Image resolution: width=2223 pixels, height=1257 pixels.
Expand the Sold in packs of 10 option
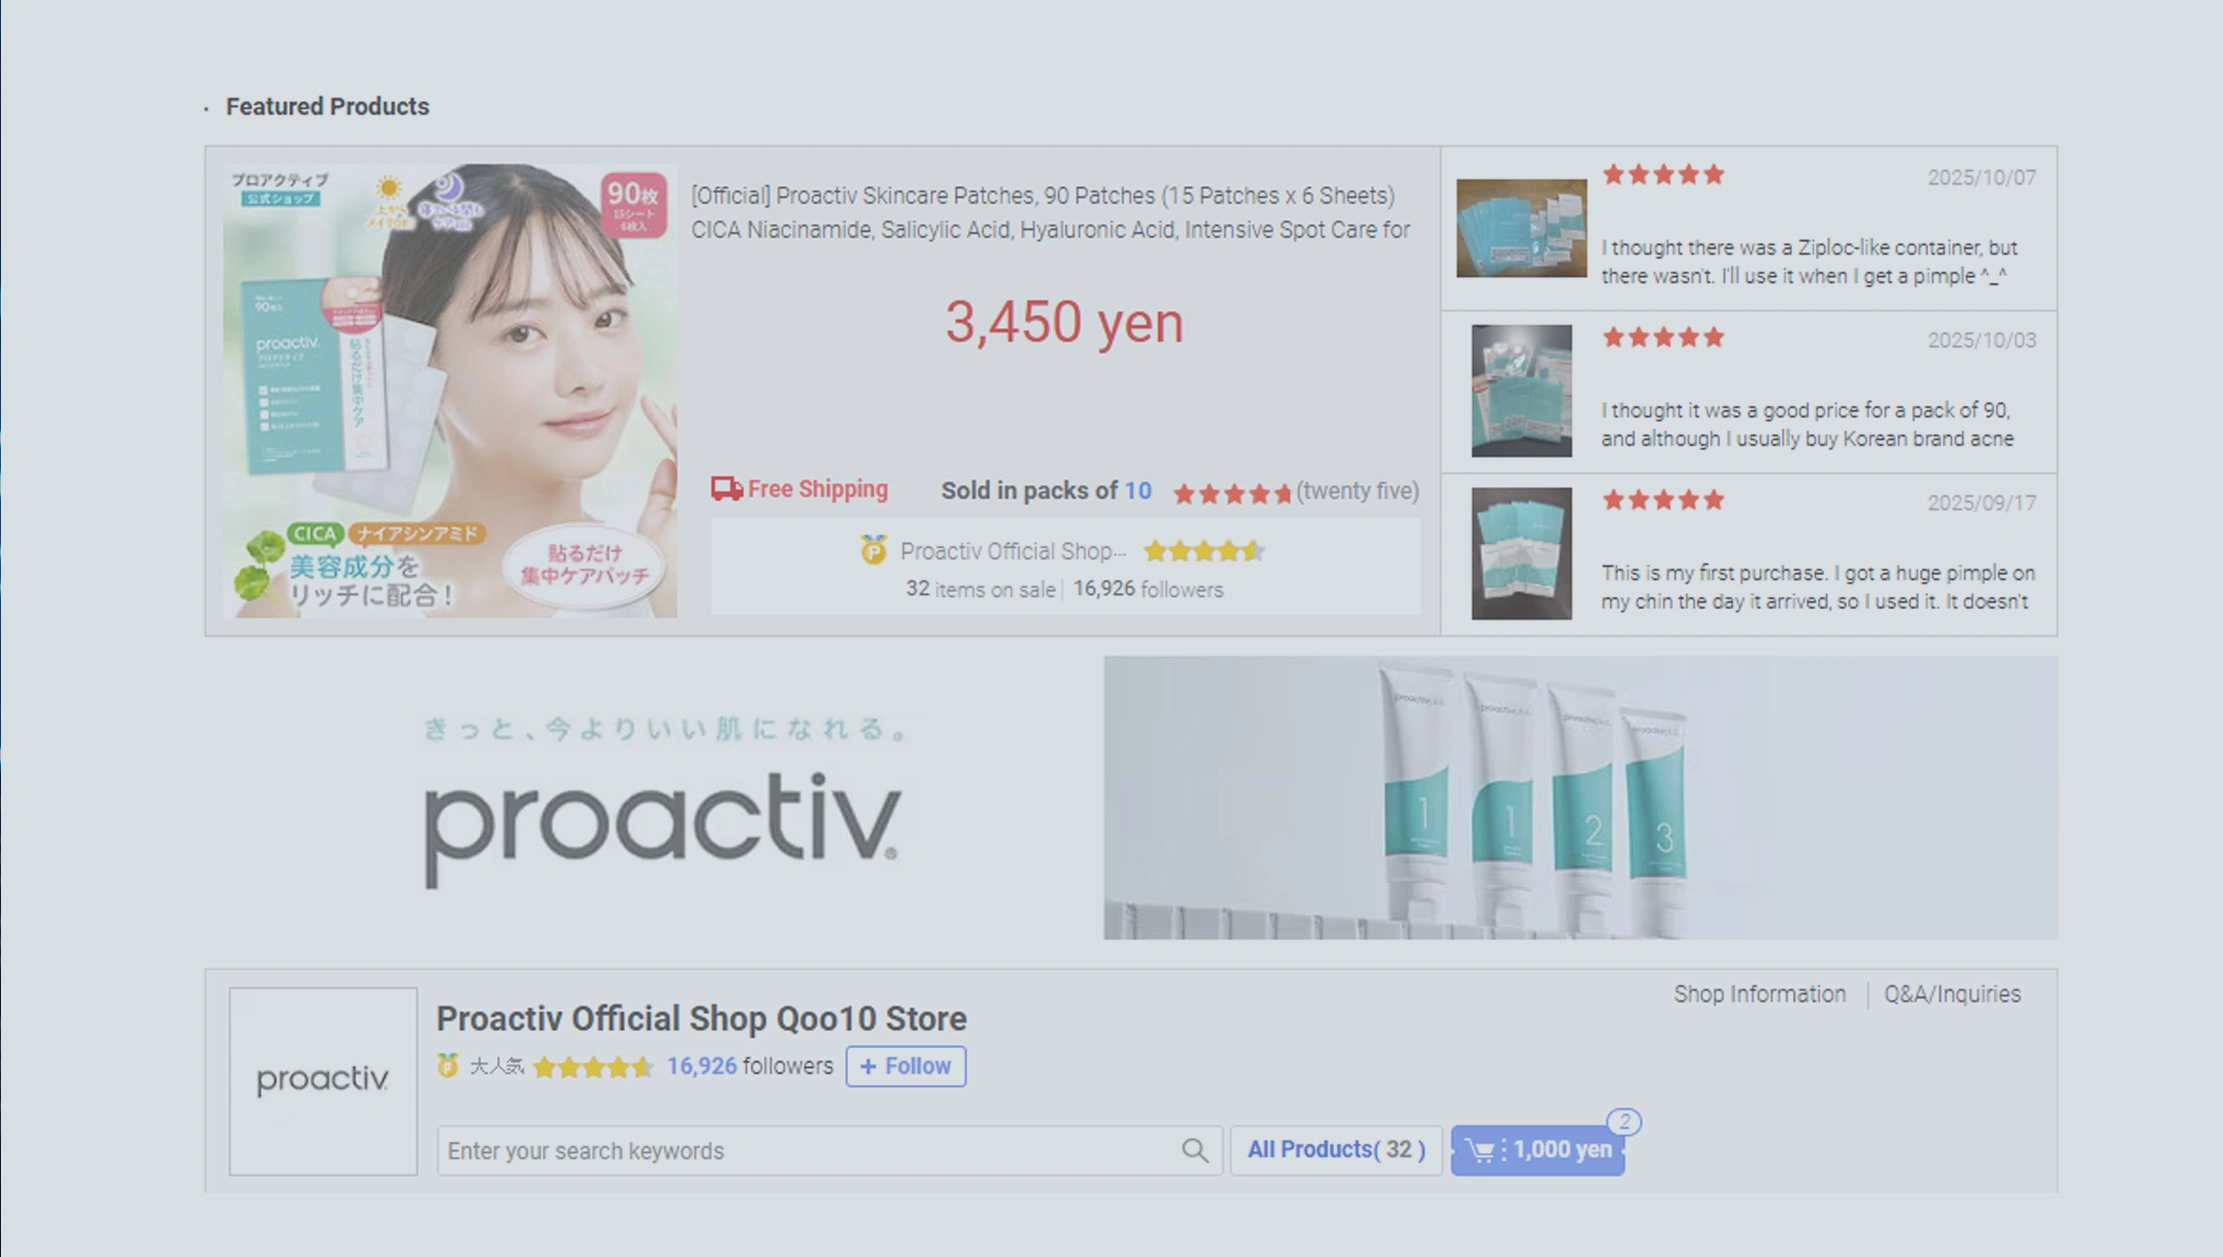point(1044,490)
